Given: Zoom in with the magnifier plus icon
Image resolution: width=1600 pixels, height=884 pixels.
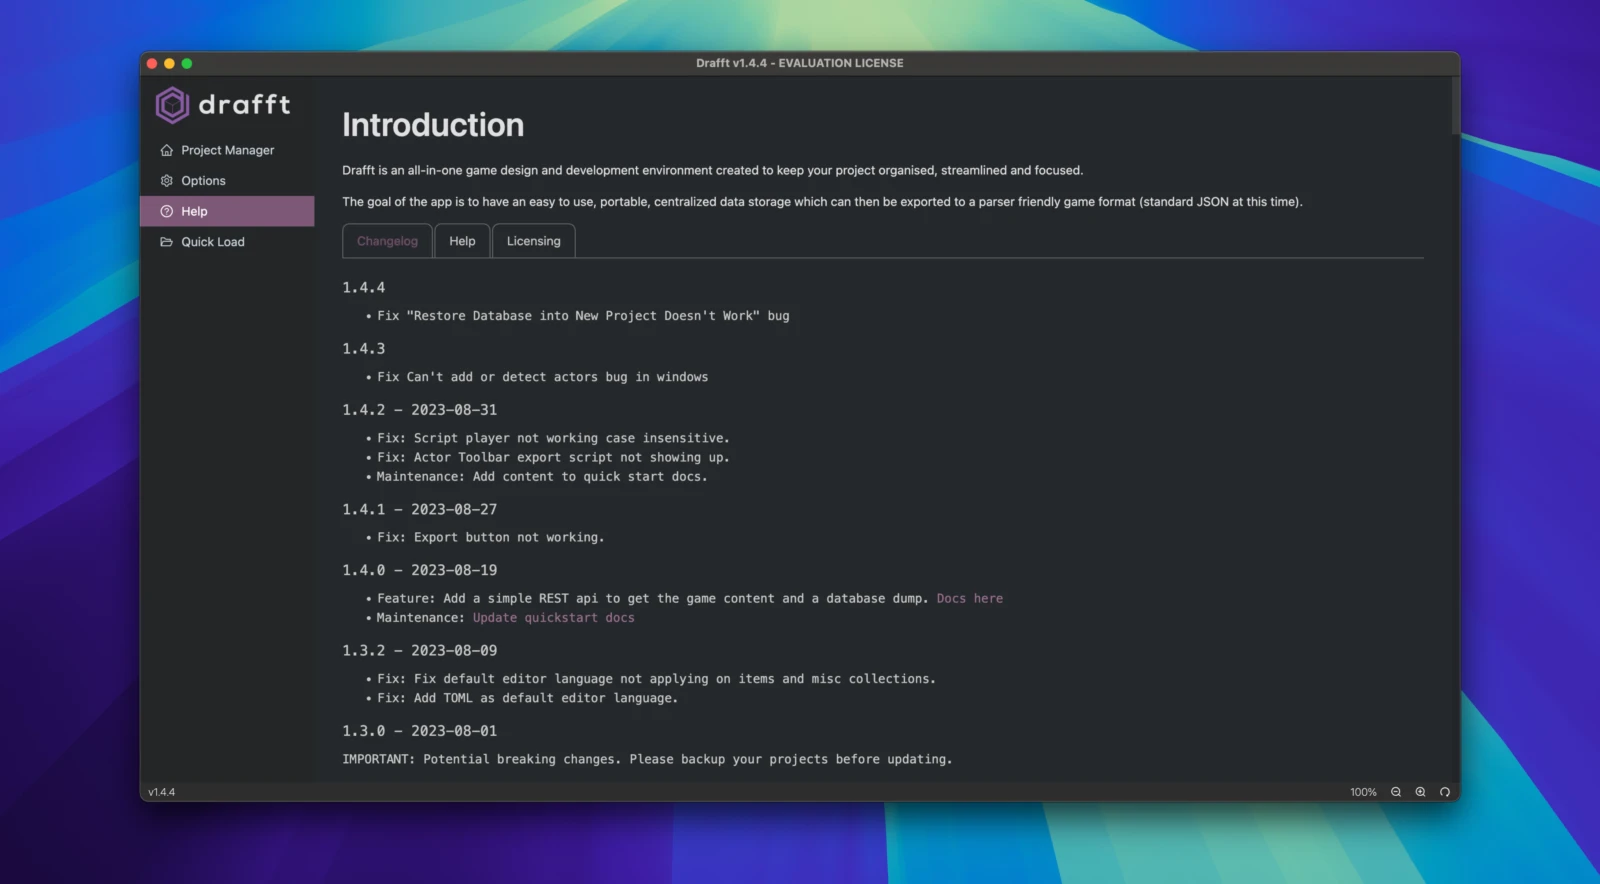Looking at the screenshot, I should point(1420,792).
